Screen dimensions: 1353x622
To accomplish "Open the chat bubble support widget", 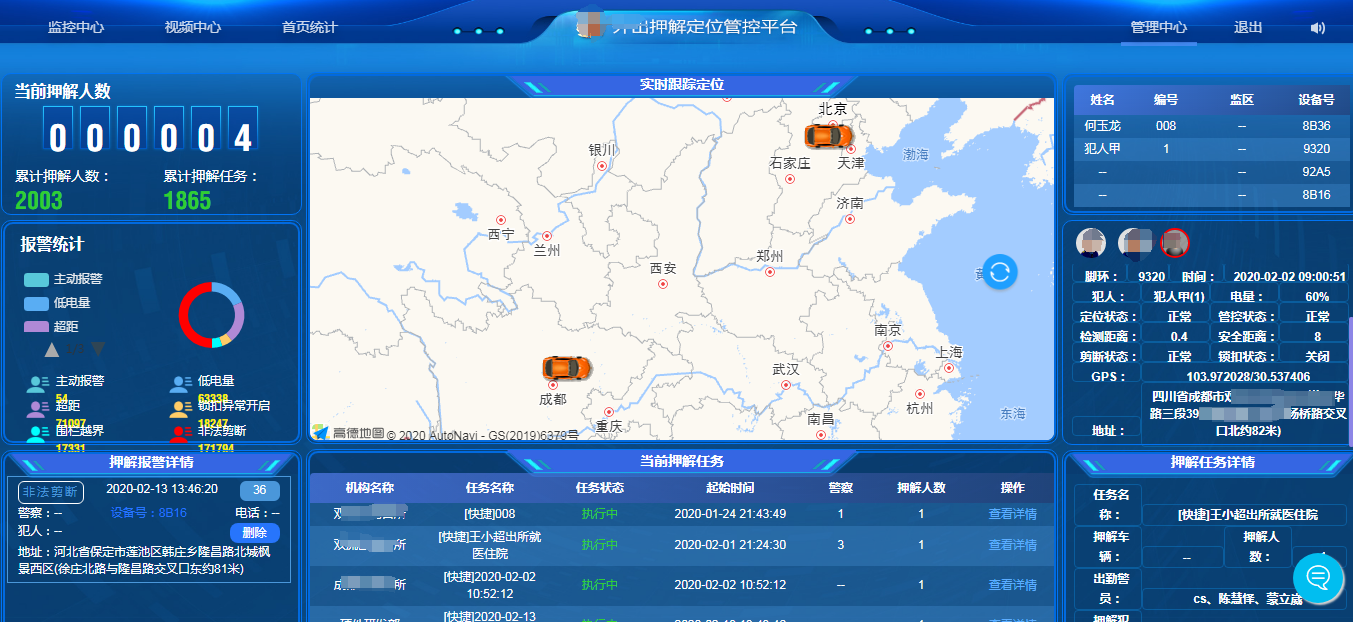I will coord(1318,577).
